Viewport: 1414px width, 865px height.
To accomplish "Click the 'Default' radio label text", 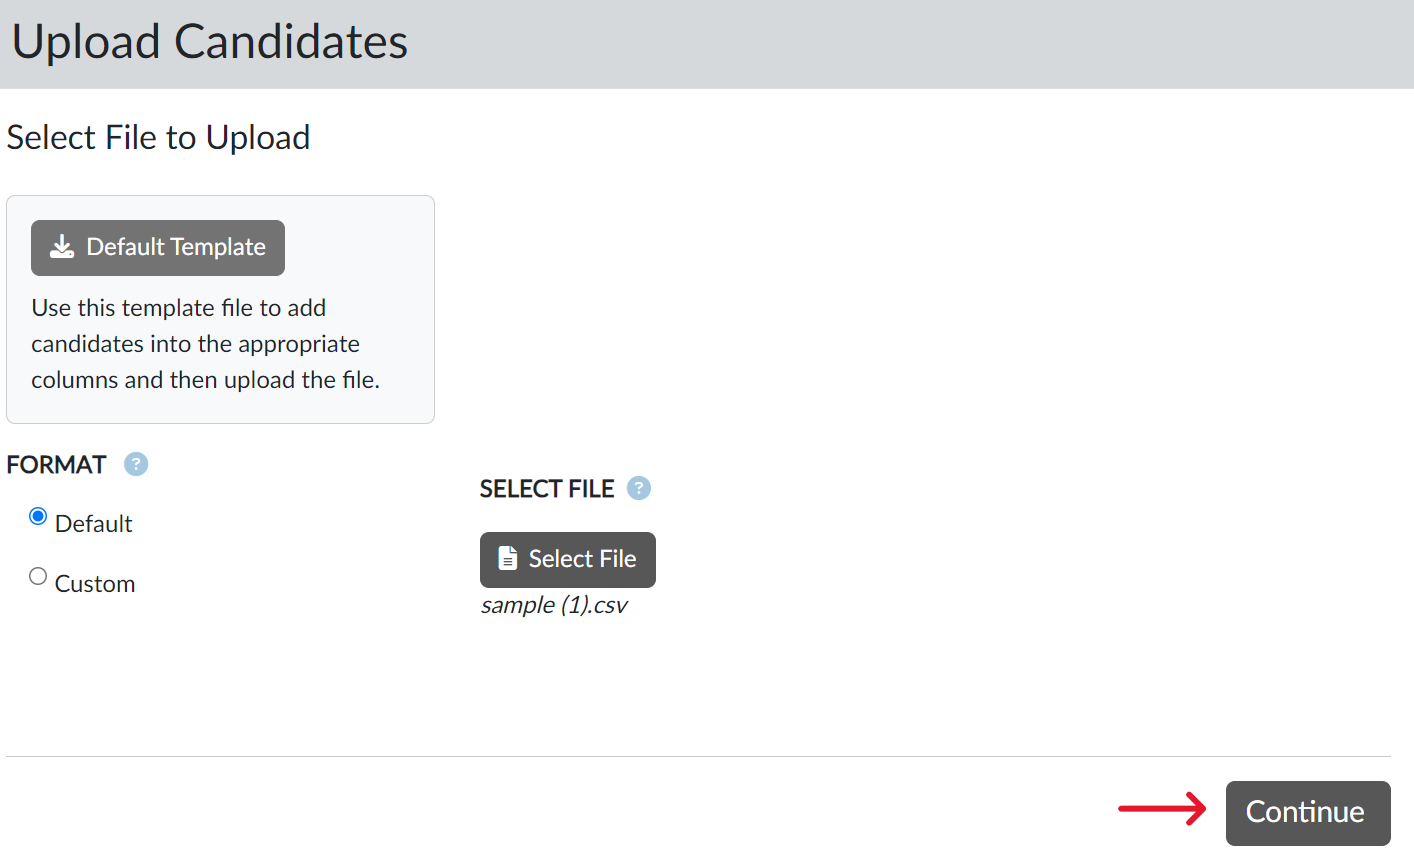I will (x=93, y=524).
